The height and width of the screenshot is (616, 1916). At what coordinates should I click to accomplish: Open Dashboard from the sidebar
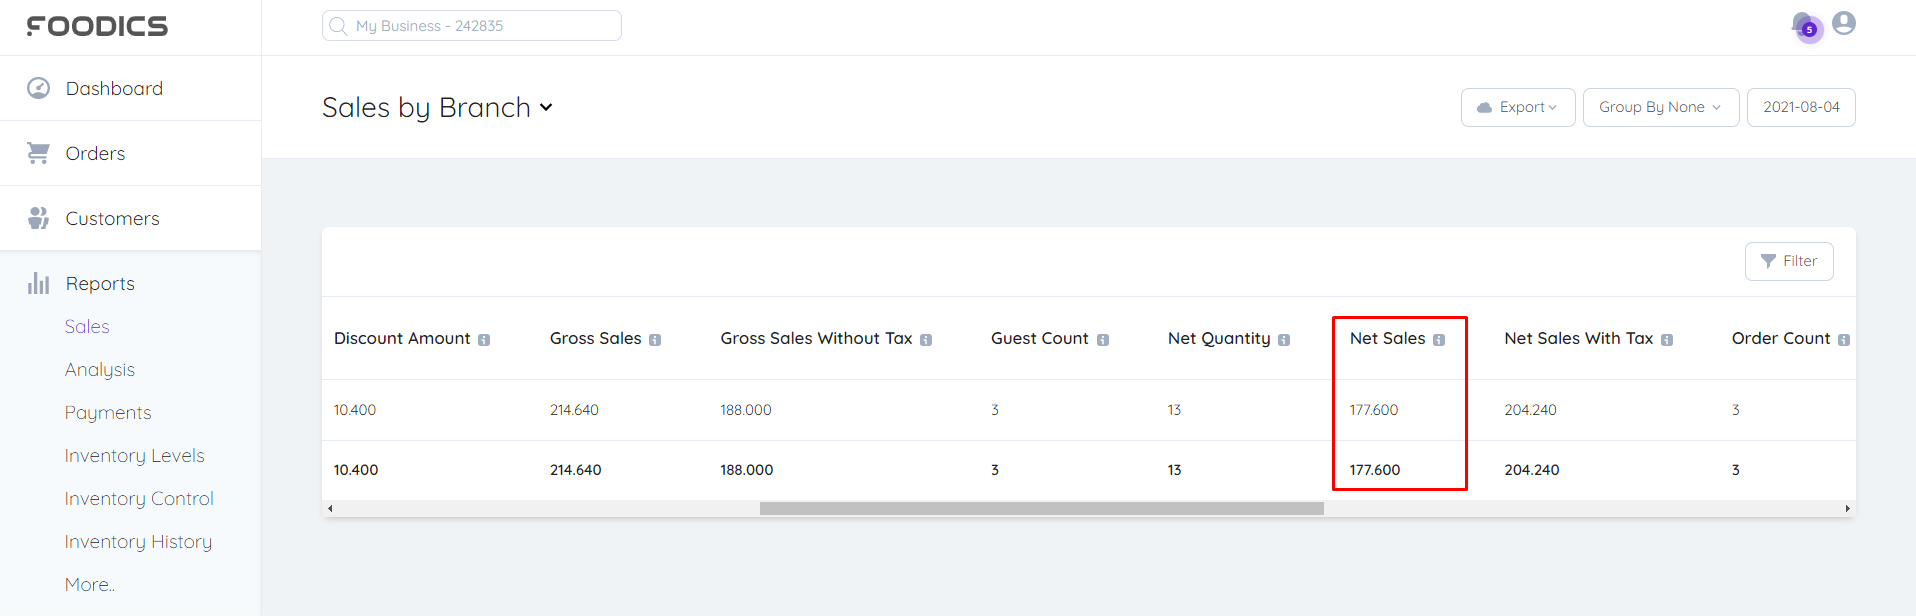point(114,88)
